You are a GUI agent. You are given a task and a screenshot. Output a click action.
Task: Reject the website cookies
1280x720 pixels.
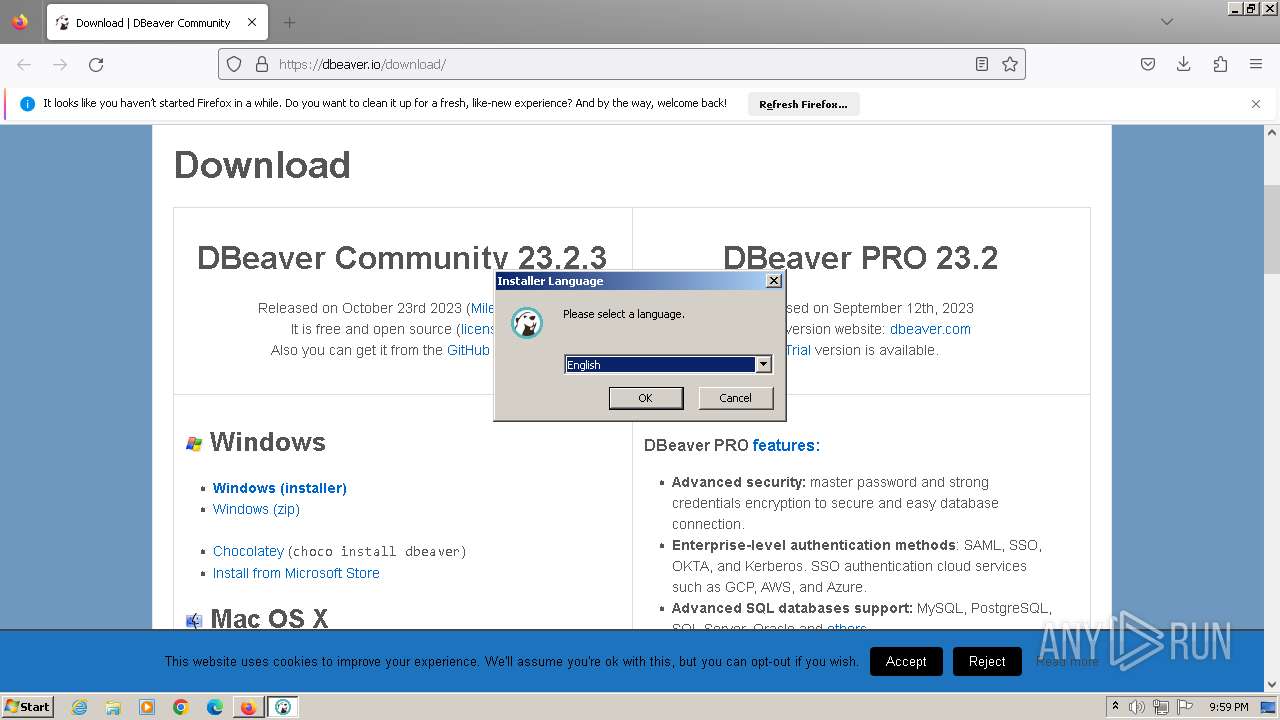click(x=987, y=661)
